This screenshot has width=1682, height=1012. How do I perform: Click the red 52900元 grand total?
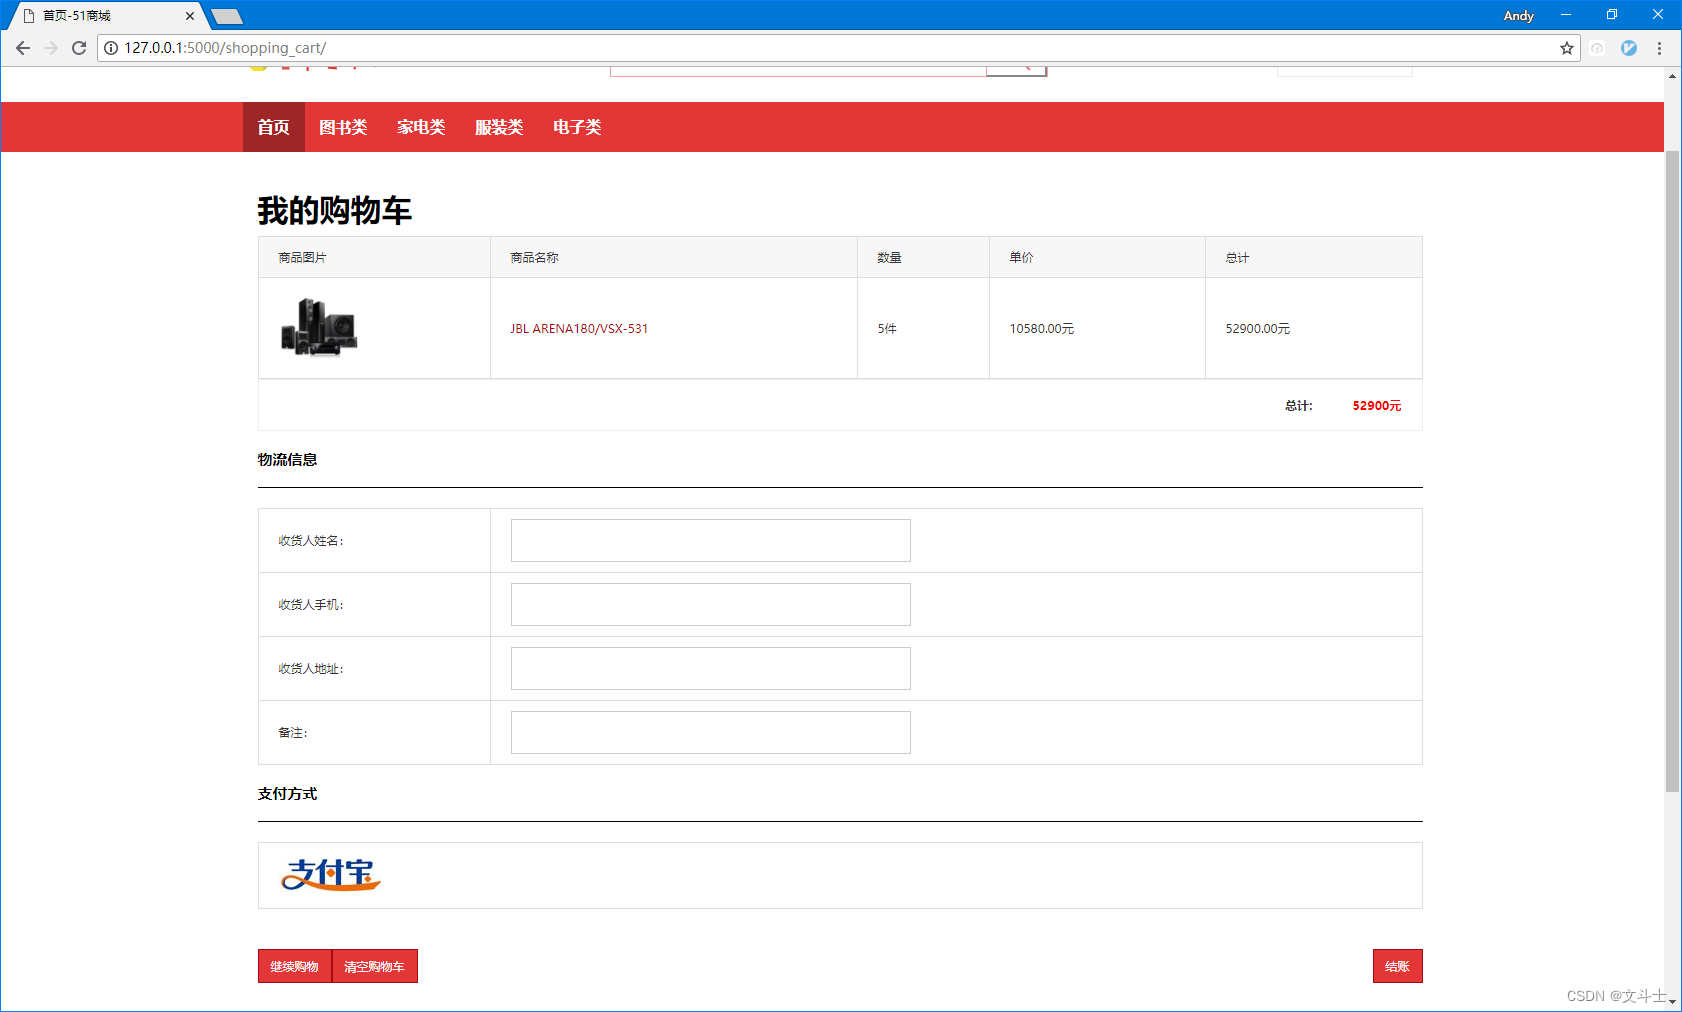coord(1377,405)
